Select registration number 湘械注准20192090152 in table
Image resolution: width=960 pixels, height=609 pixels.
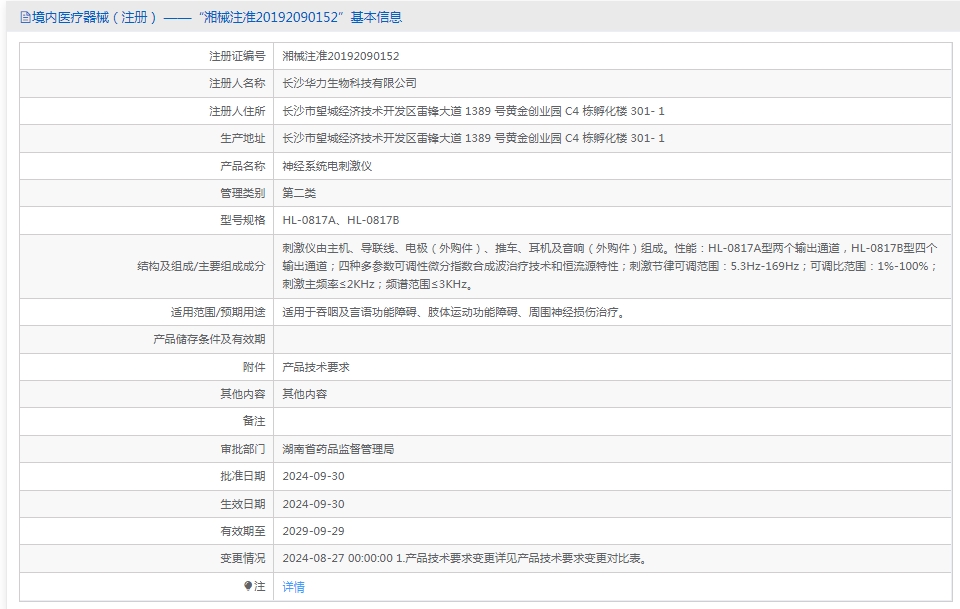pyautogui.click(x=340, y=57)
